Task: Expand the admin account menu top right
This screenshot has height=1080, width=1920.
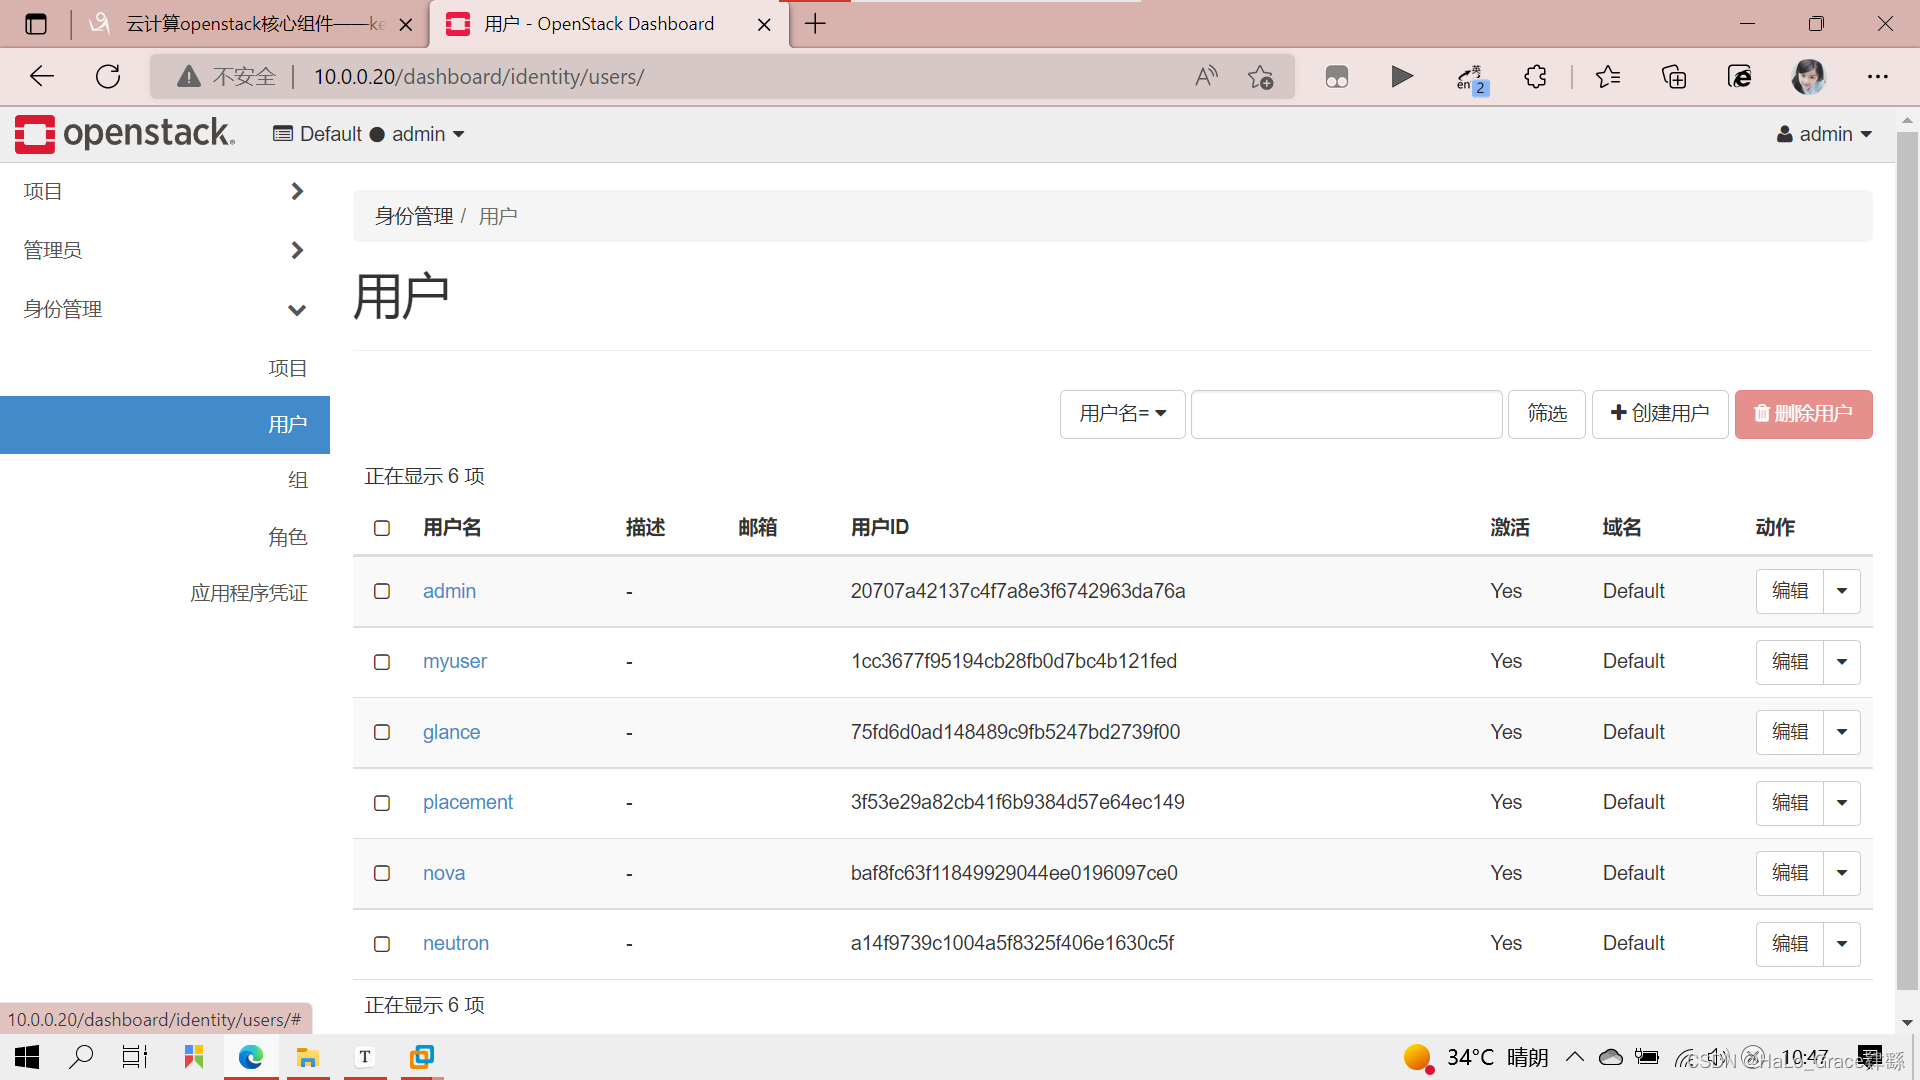Action: coord(1824,133)
